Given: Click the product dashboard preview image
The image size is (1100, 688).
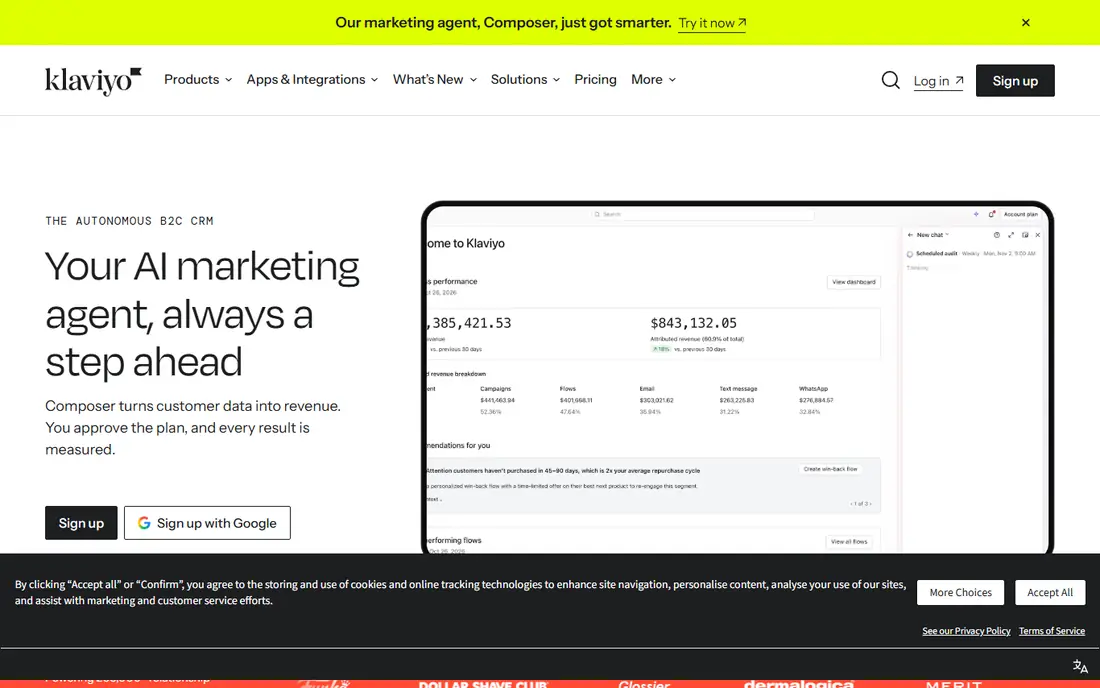Looking at the screenshot, I should click(x=737, y=377).
